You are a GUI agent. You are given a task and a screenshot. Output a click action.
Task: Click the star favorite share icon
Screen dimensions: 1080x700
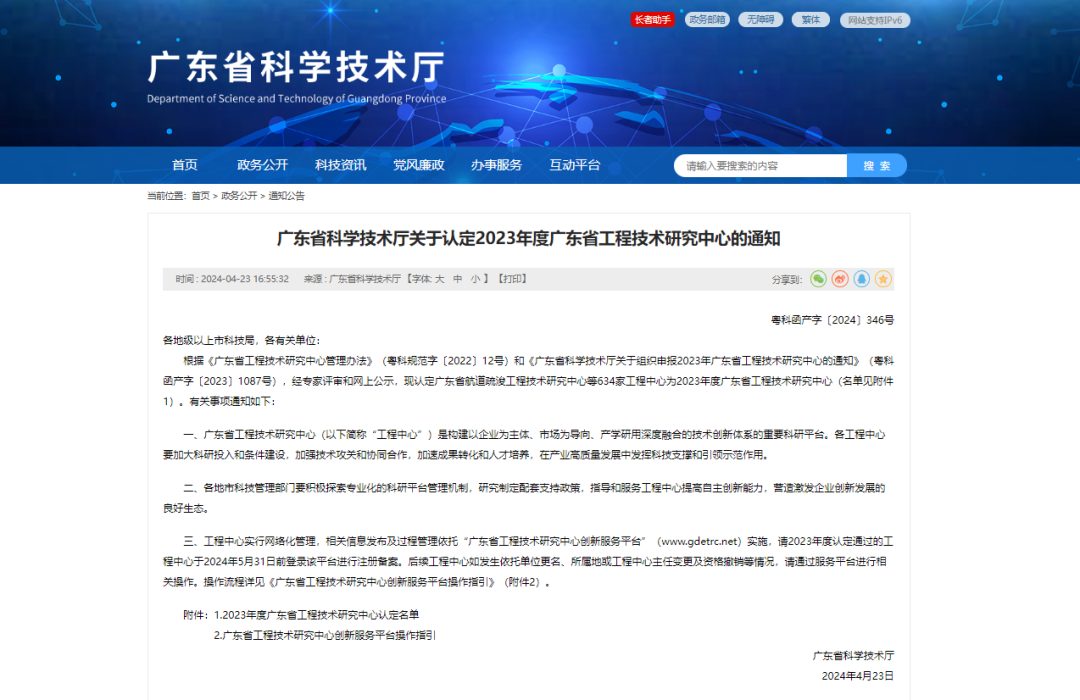pyautogui.click(x=883, y=280)
